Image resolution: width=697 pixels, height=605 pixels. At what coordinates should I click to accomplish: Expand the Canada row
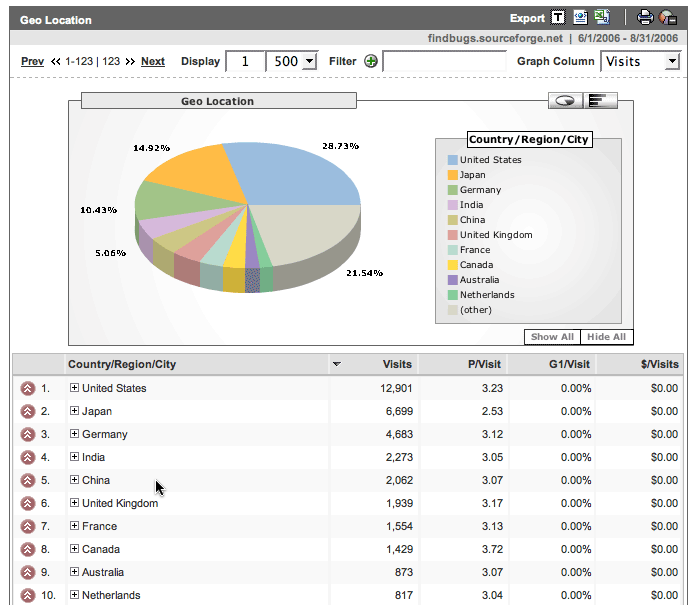click(x=74, y=549)
